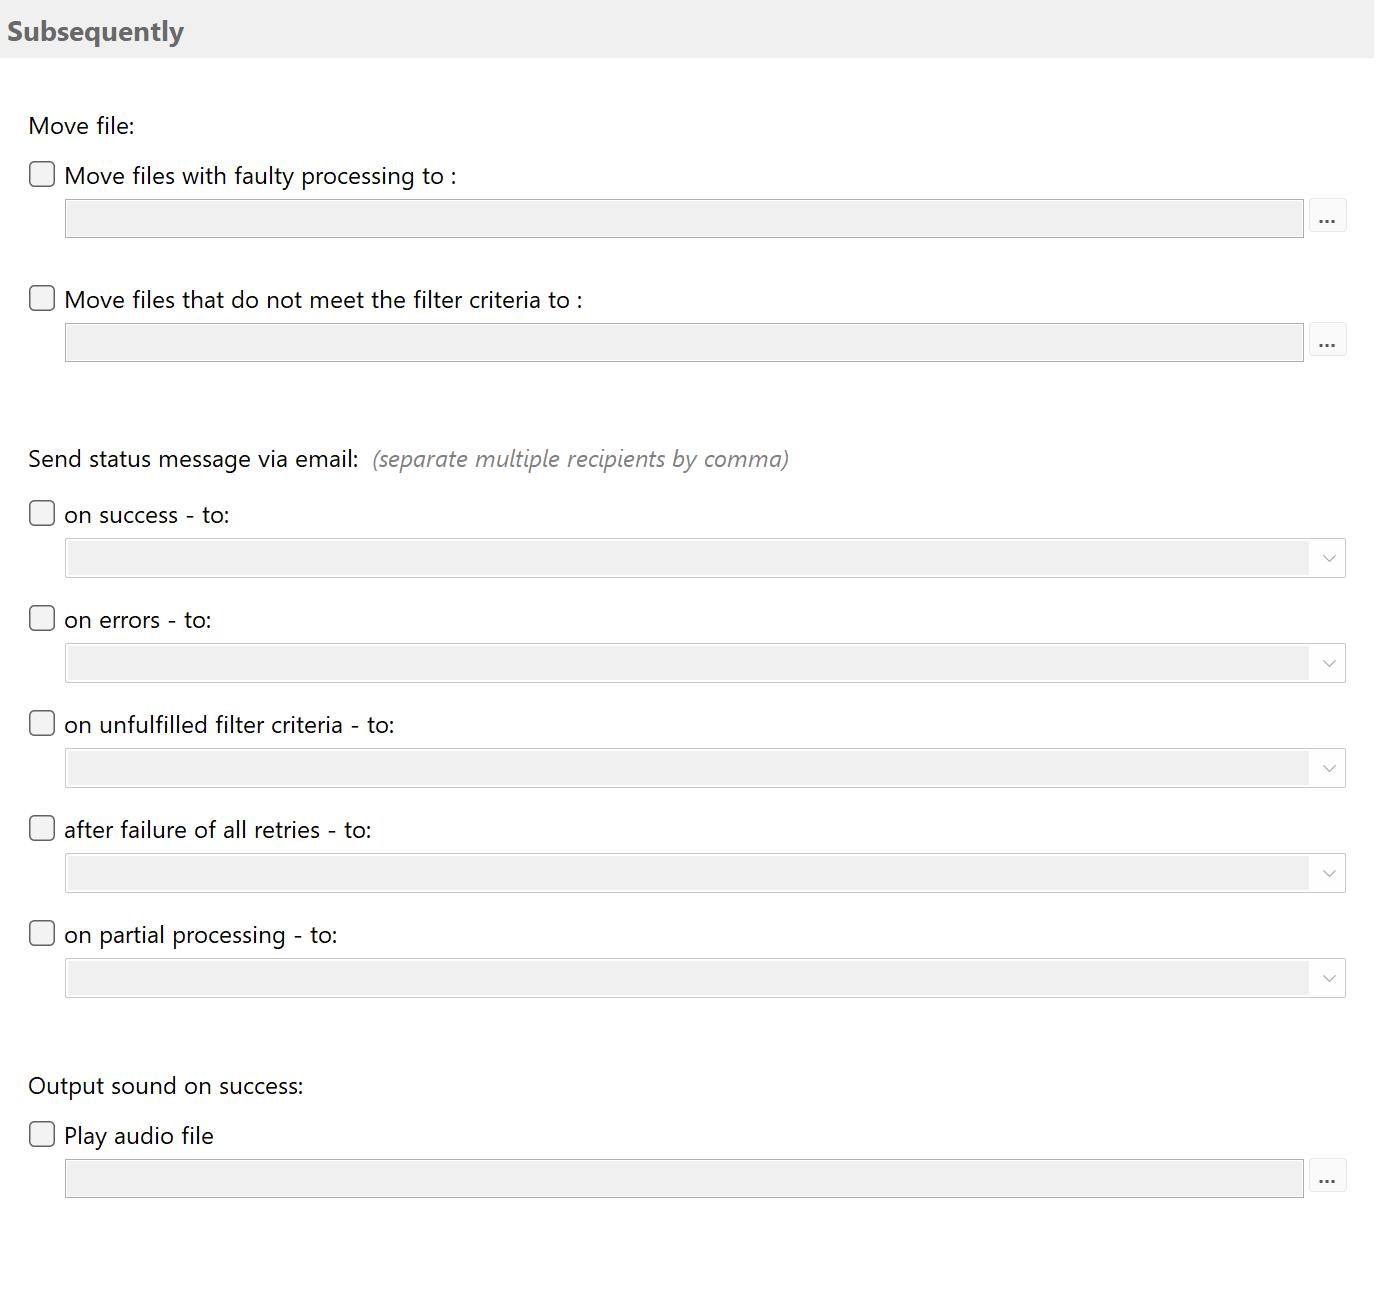Enable moving files with faulty processing

coord(41,174)
